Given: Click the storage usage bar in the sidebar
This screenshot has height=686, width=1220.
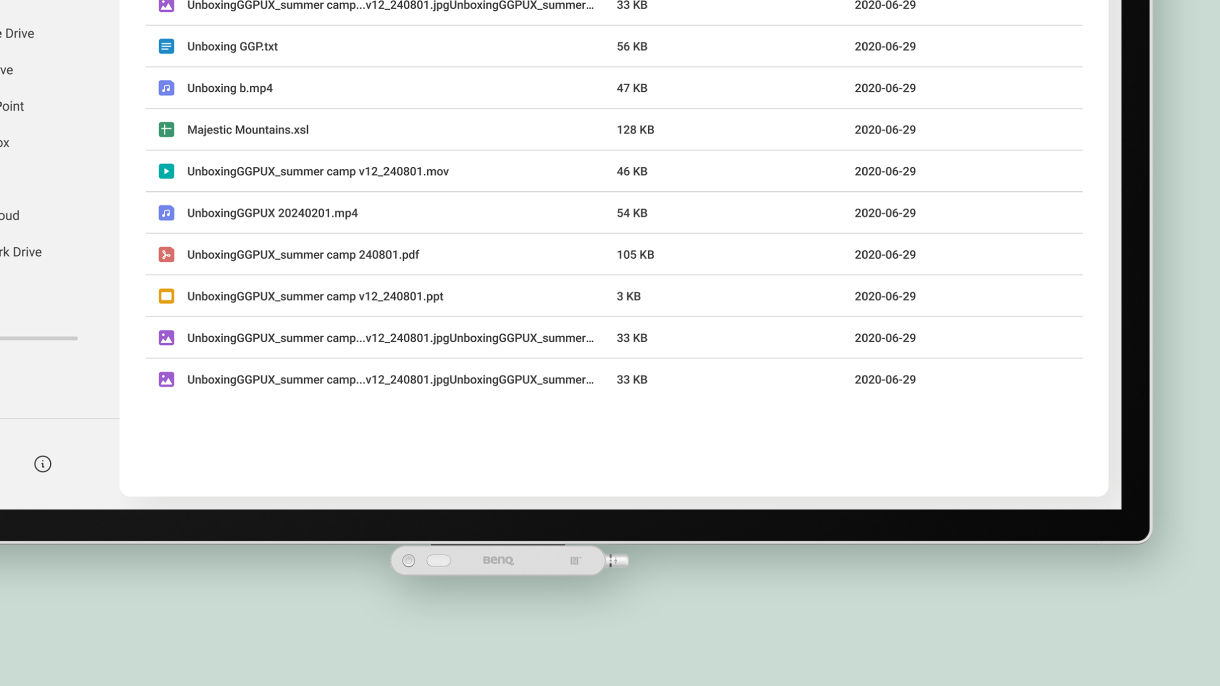Looking at the screenshot, I should coord(38,338).
